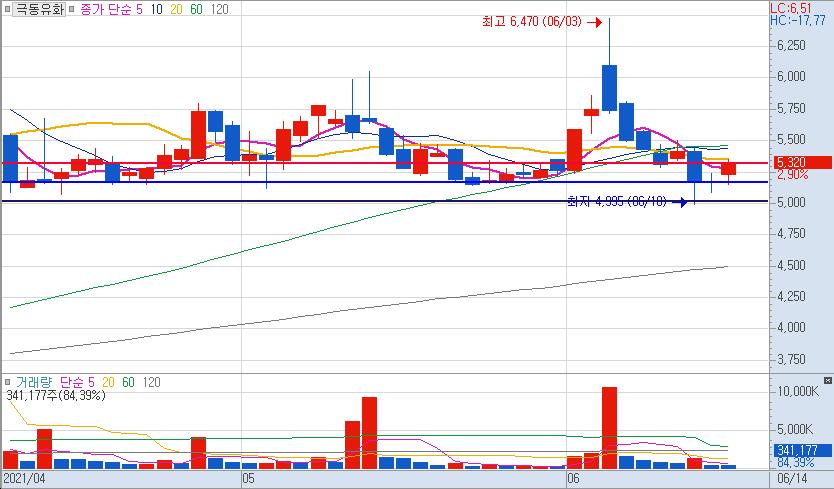Click the volume 20-day average label
834x489 pixels.
coord(109,382)
